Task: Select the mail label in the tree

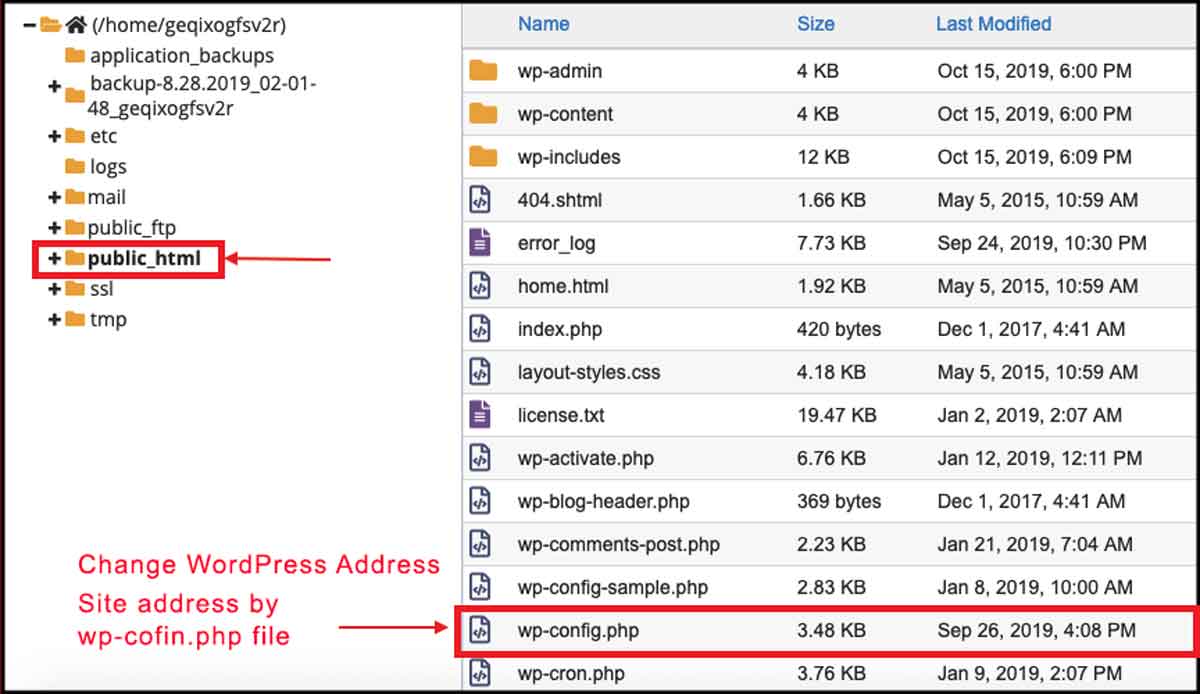Action: coord(107,197)
